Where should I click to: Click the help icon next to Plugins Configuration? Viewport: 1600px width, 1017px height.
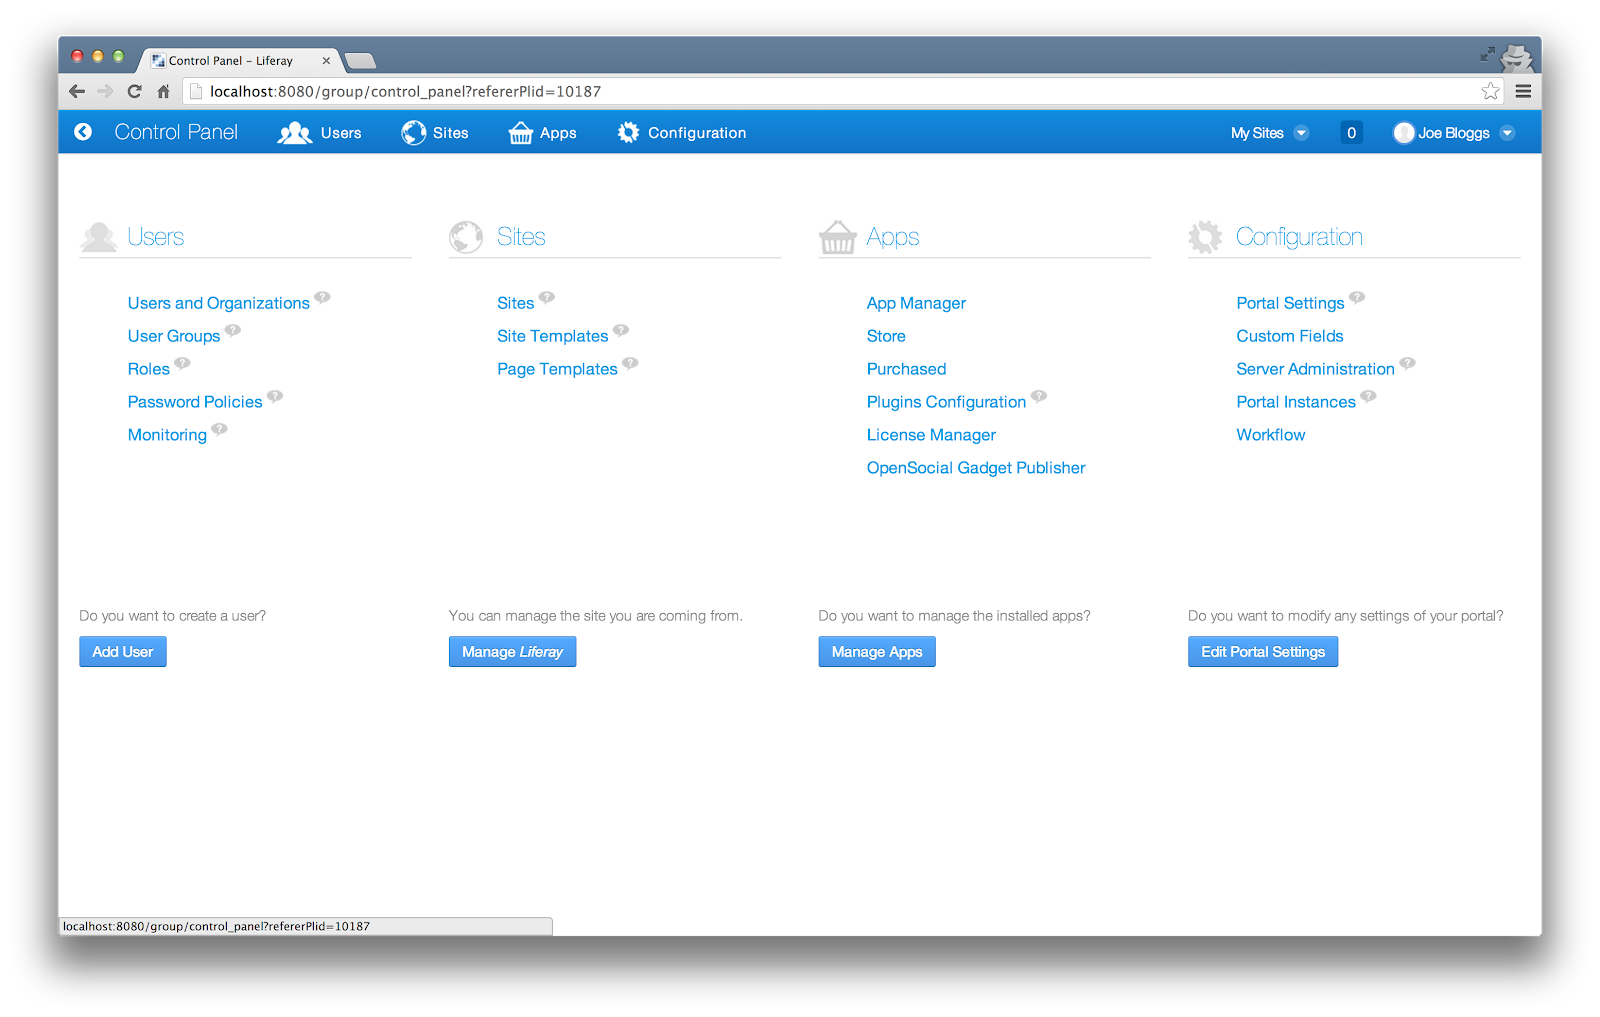coord(1039,396)
